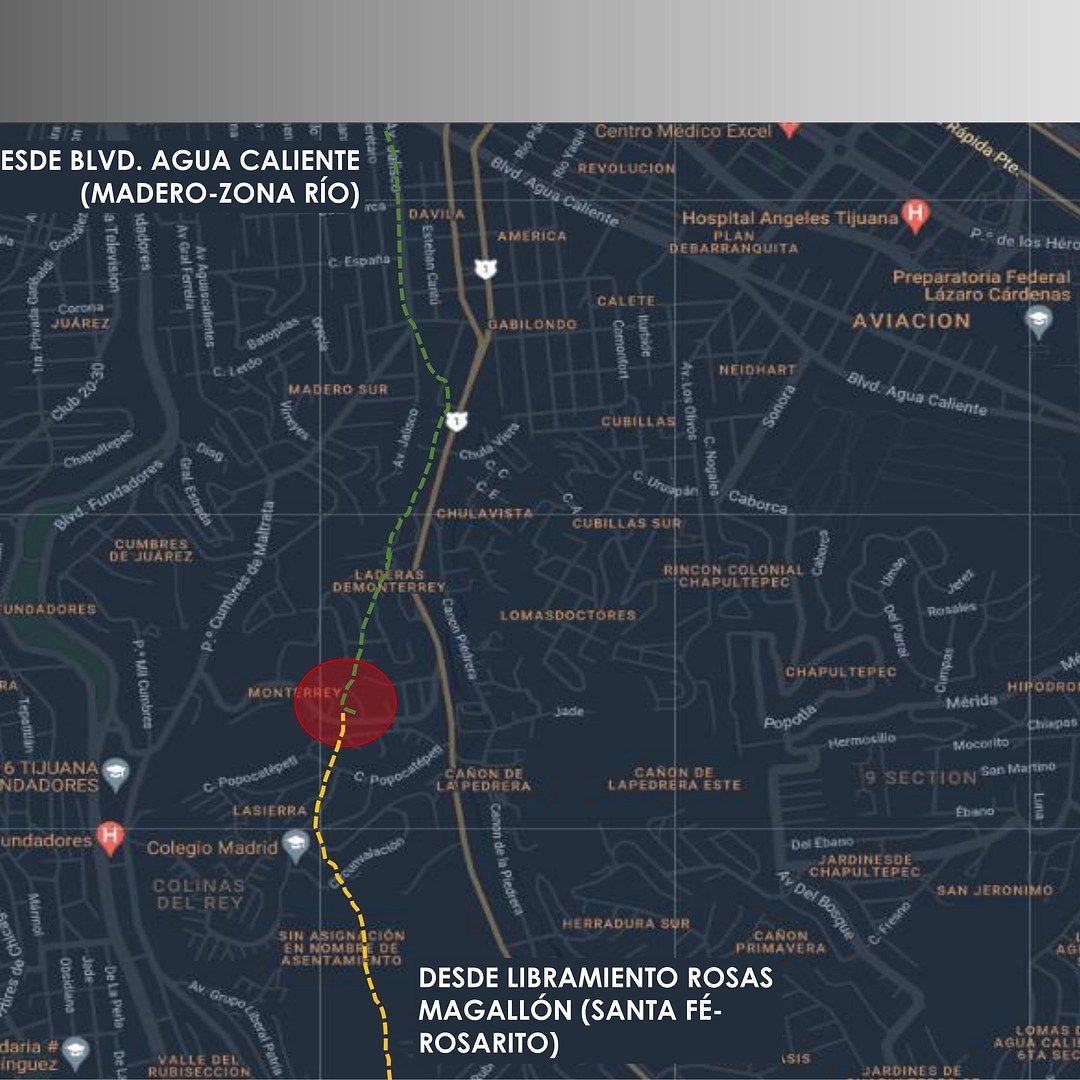Click the LOMASDOCTORES area label
This screenshot has width=1080, height=1080.
[568, 615]
